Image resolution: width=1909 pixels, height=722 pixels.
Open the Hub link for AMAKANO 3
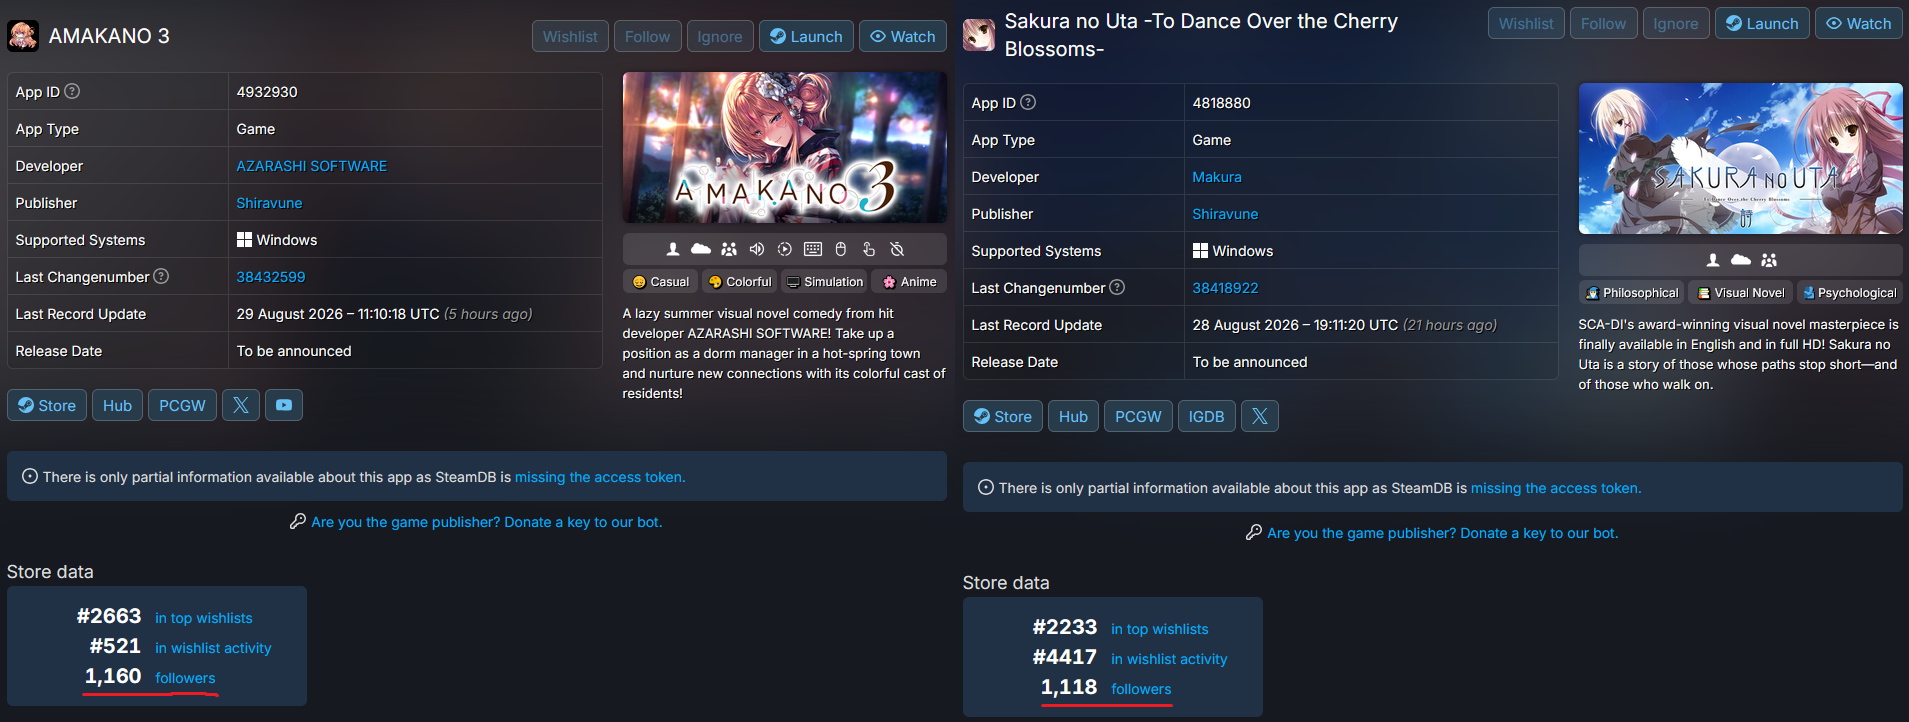[117, 405]
